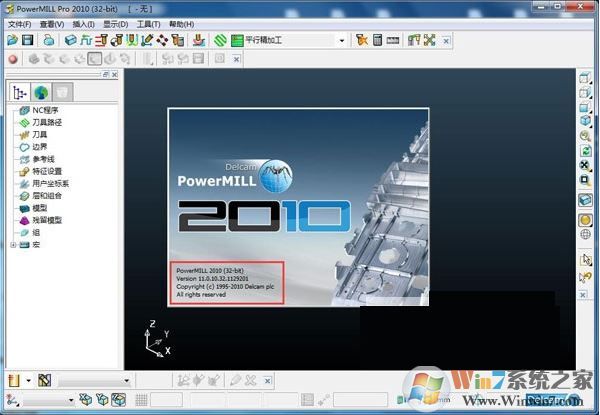Click the save project disk icon

[28, 40]
